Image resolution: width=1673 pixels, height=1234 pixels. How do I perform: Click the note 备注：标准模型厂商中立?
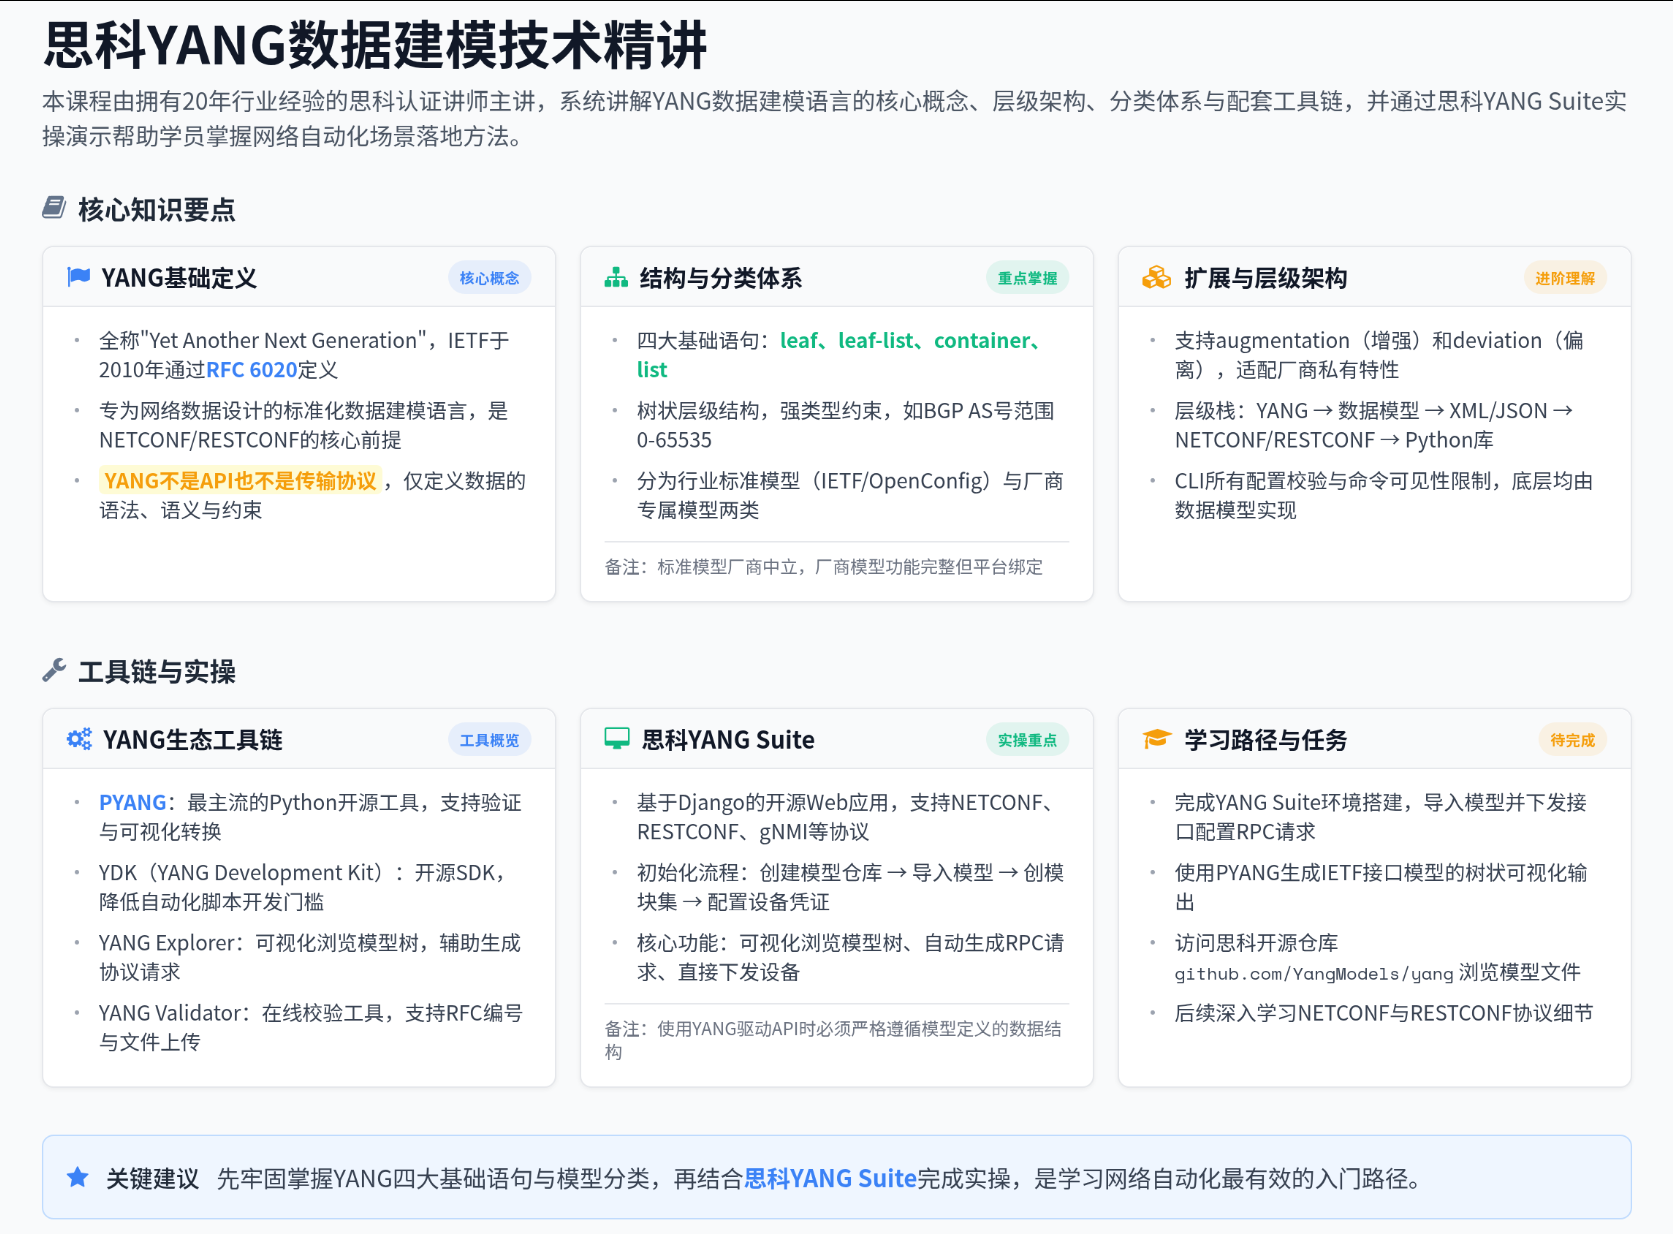tap(824, 567)
